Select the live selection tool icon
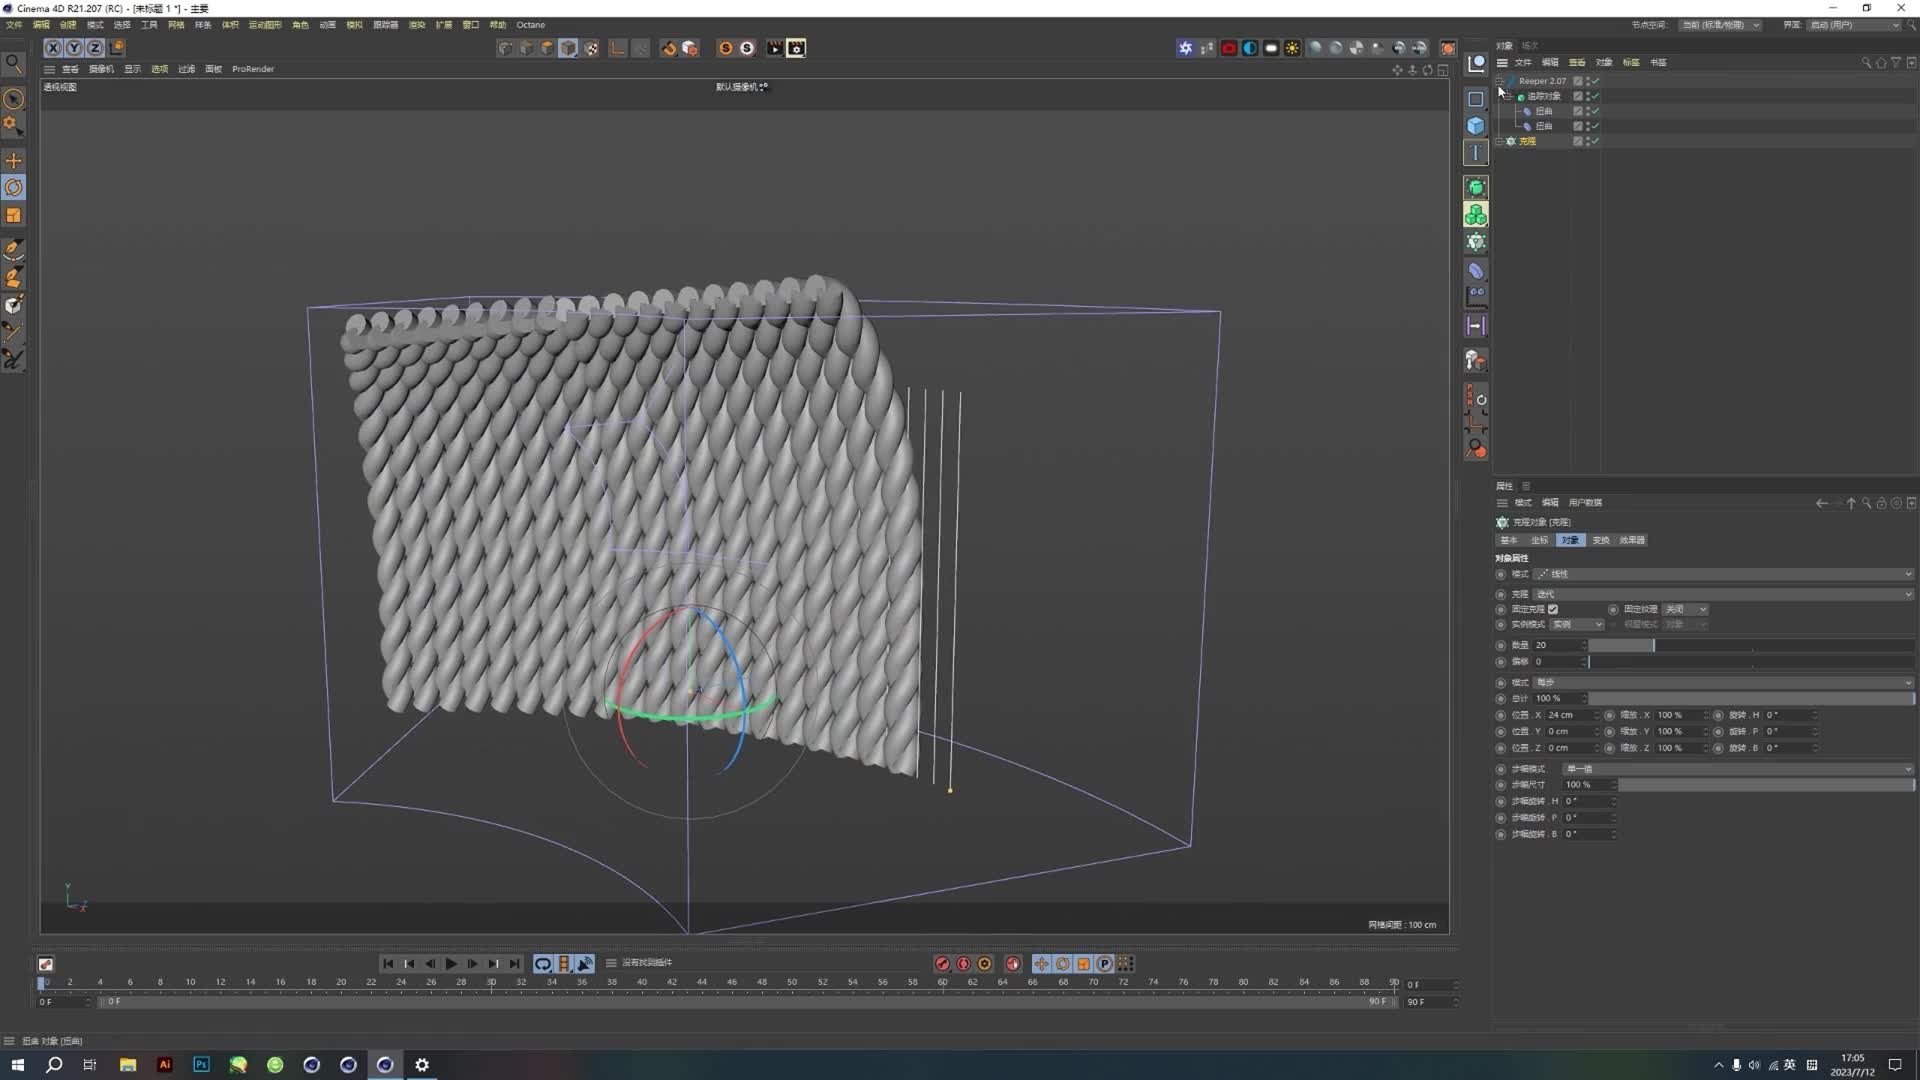The image size is (1920, 1080). coord(14,98)
